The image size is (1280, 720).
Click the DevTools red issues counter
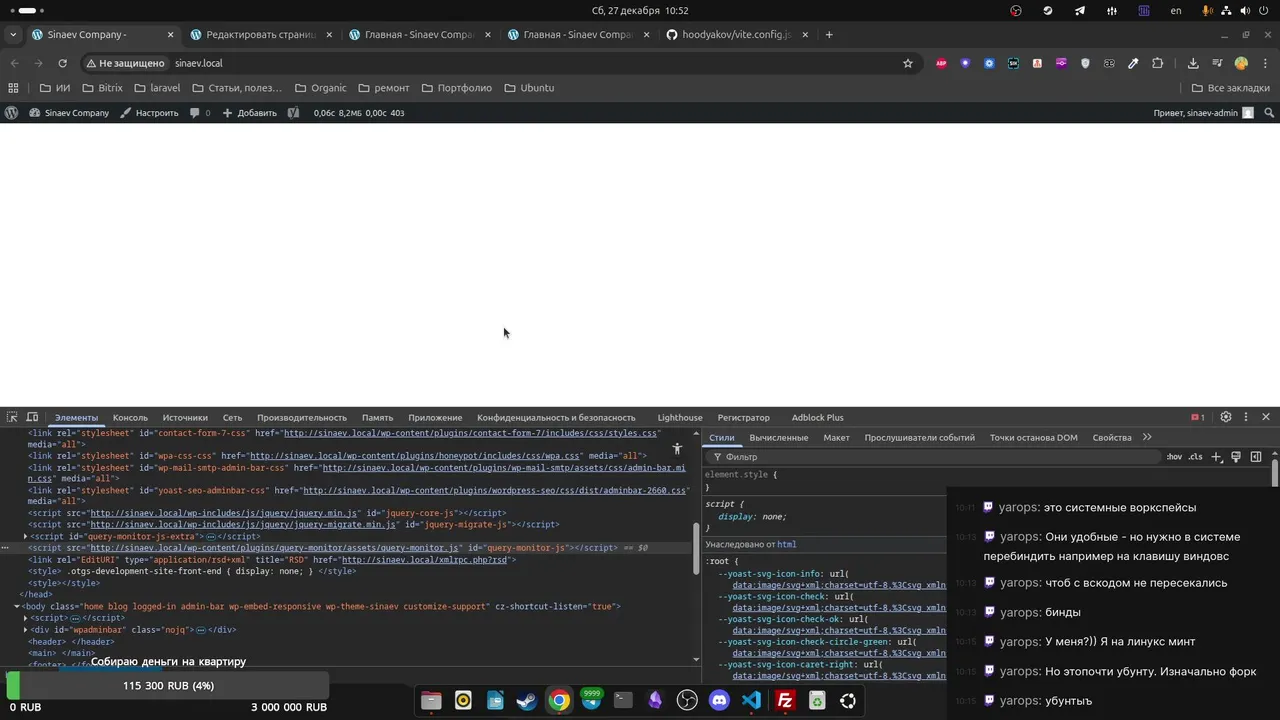1197,417
